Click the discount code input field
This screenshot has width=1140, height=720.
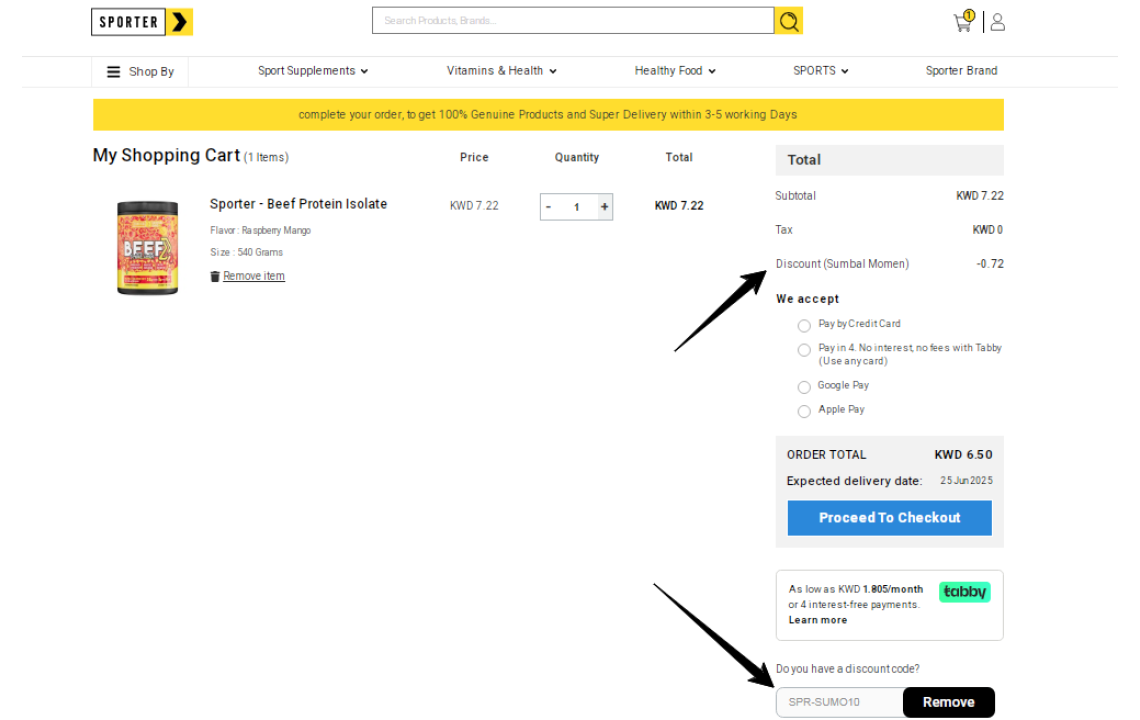(x=840, y=703)
